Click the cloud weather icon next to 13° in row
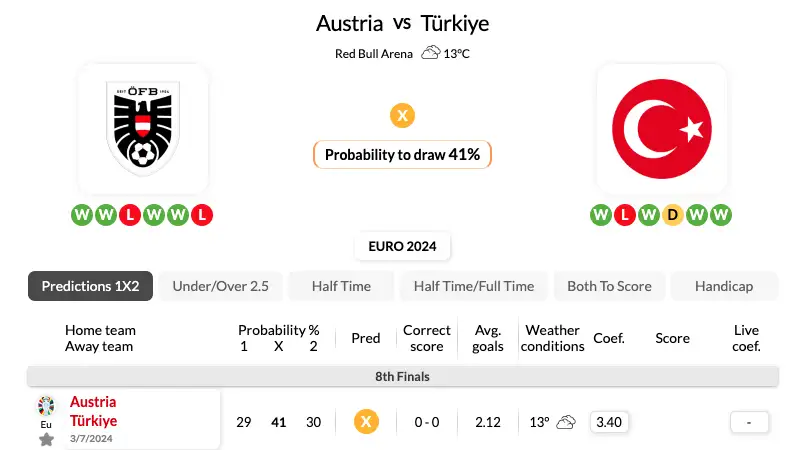The width and height of the screenshot is (800, 450). pos(566,422)
